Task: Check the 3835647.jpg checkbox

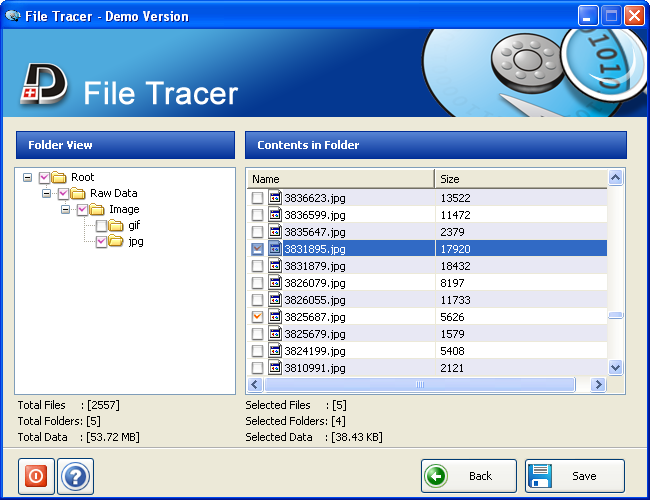Action: pyautogui.click(x=257, y=232)
